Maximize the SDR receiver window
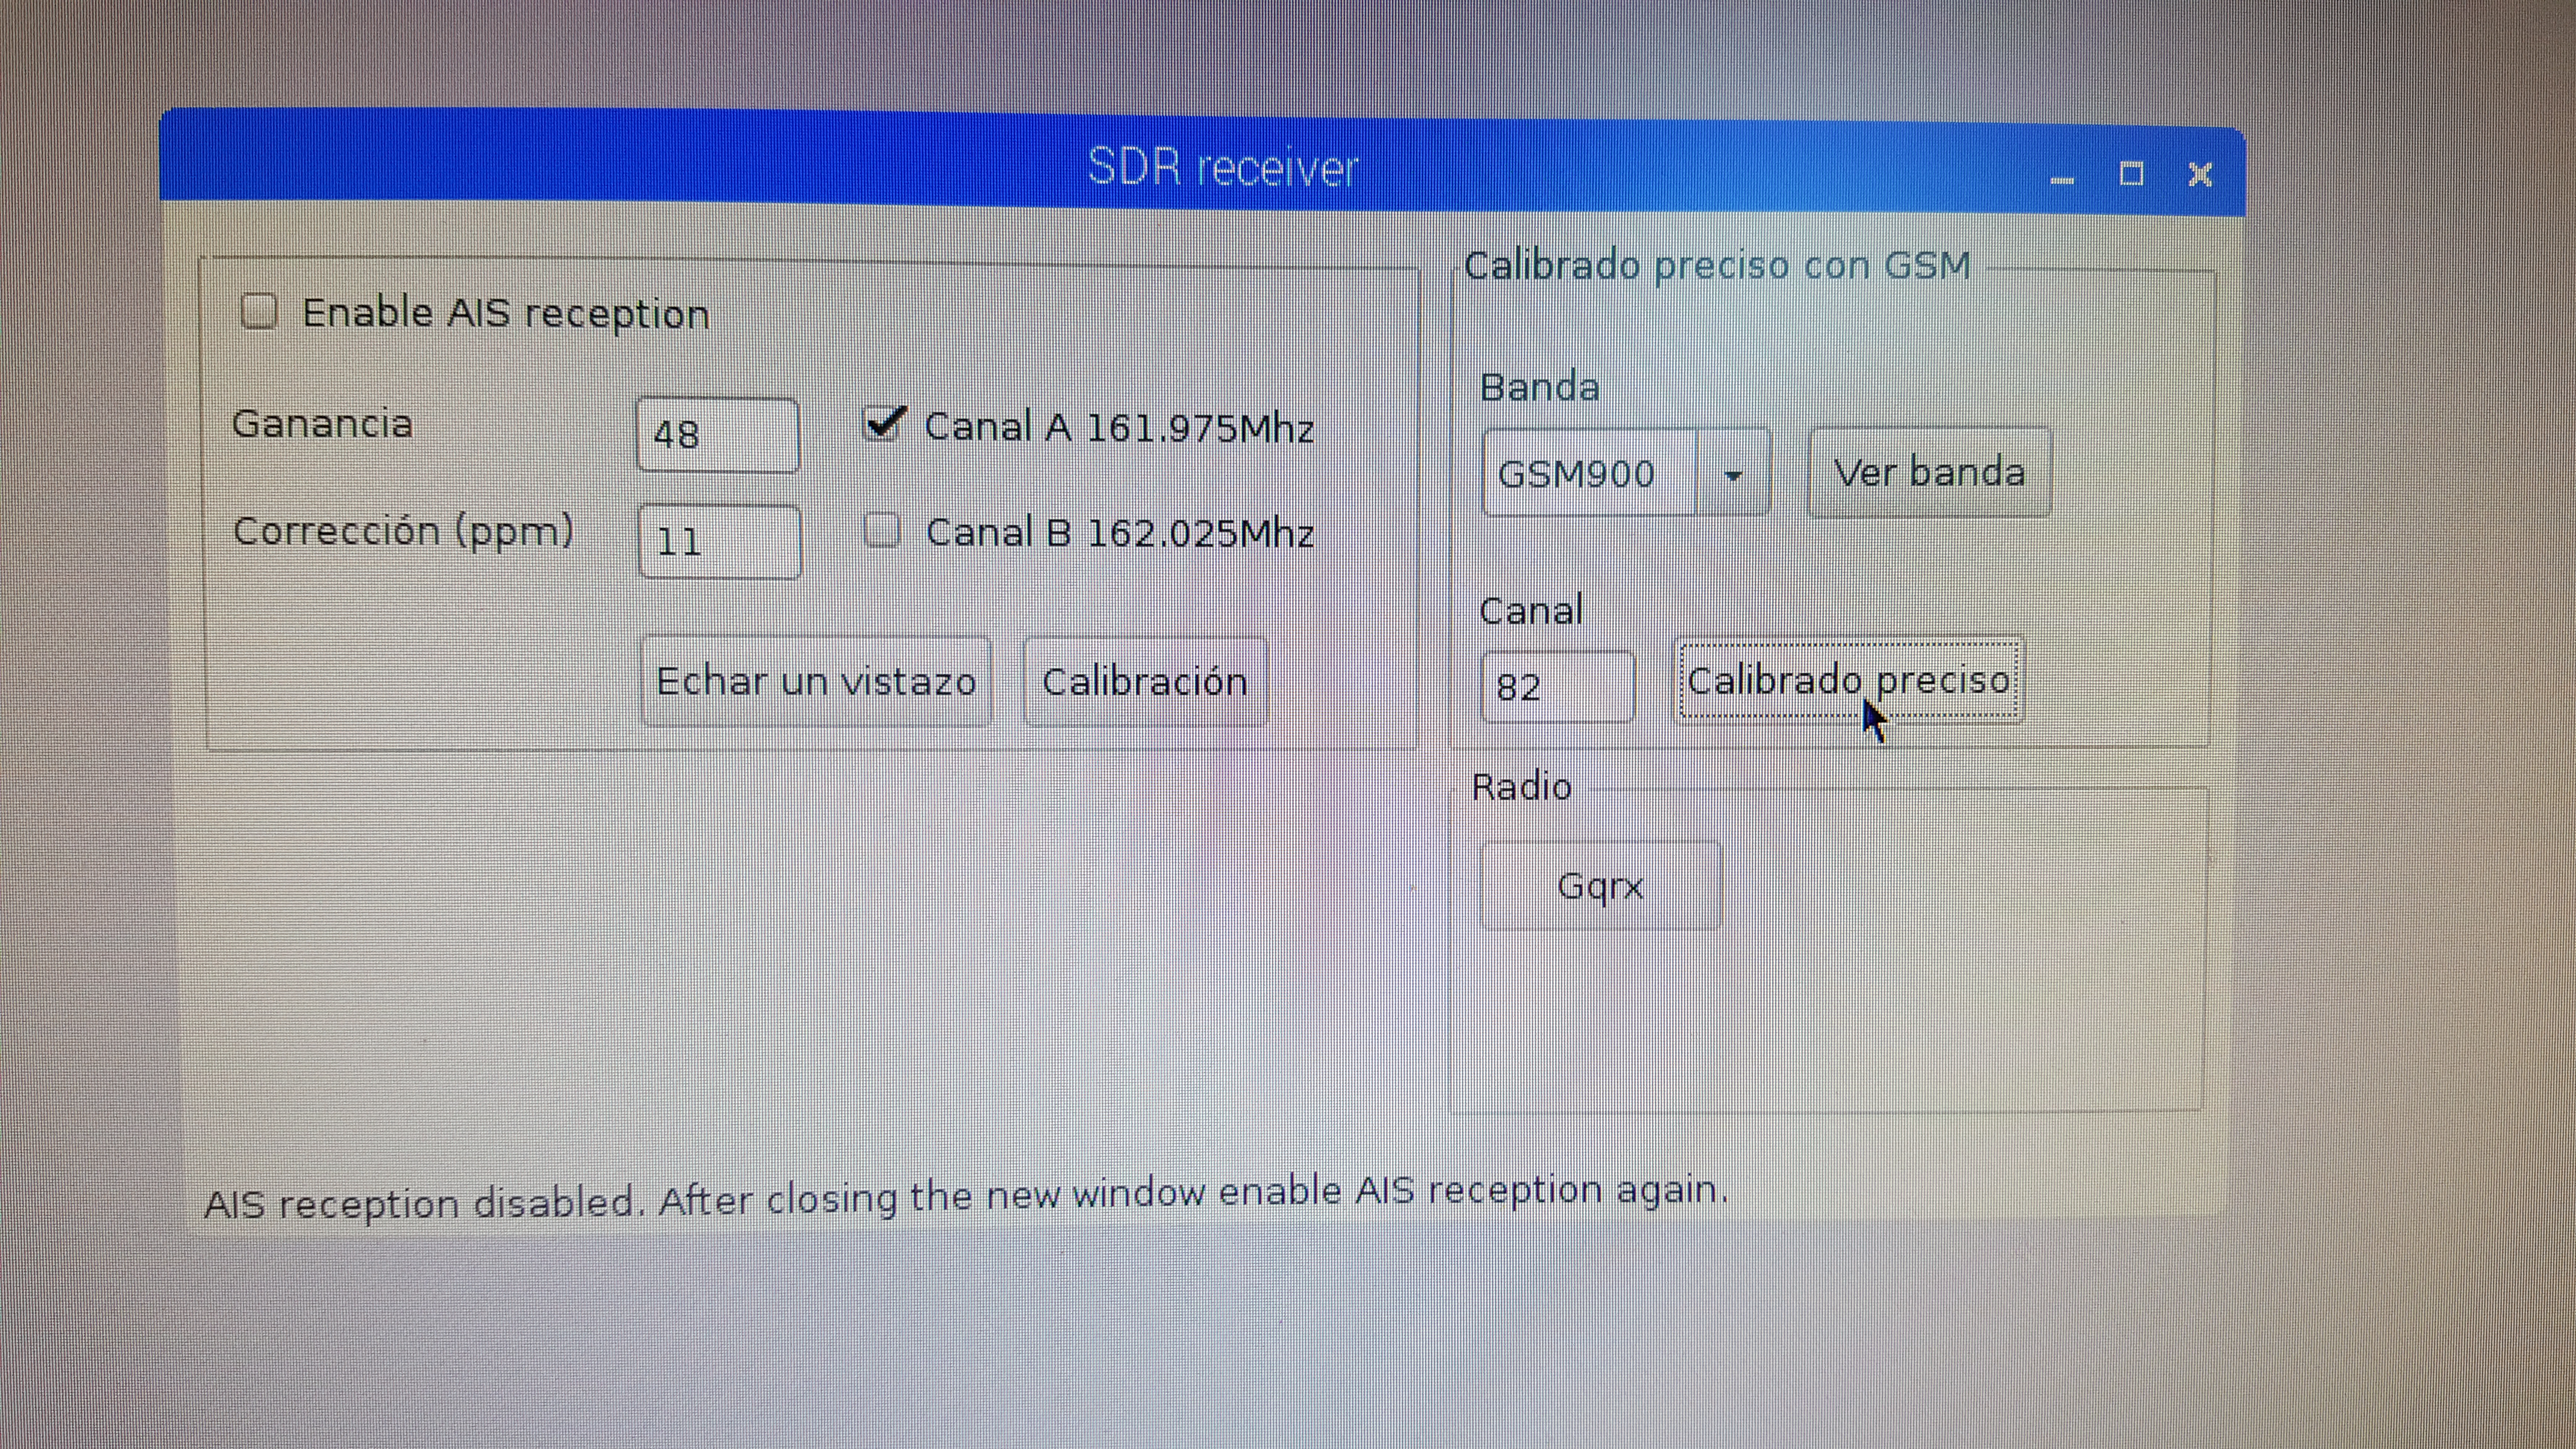Screen dimensions: 2576x1449 (x=2131, y=174)
